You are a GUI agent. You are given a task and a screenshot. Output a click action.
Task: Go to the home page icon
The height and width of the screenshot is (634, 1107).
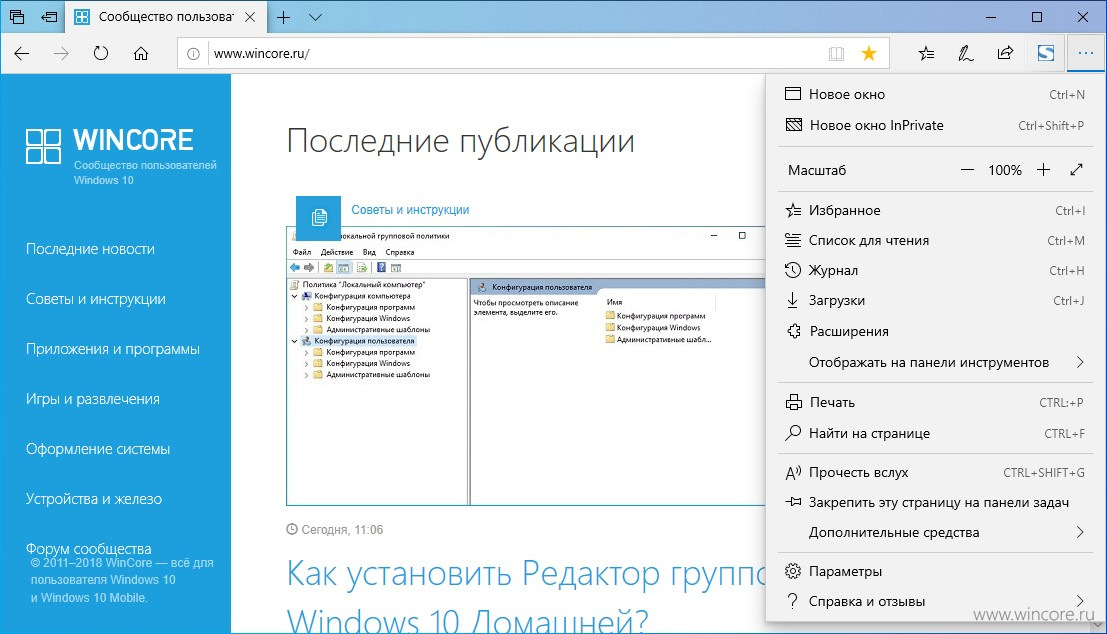tap(141, 54)
